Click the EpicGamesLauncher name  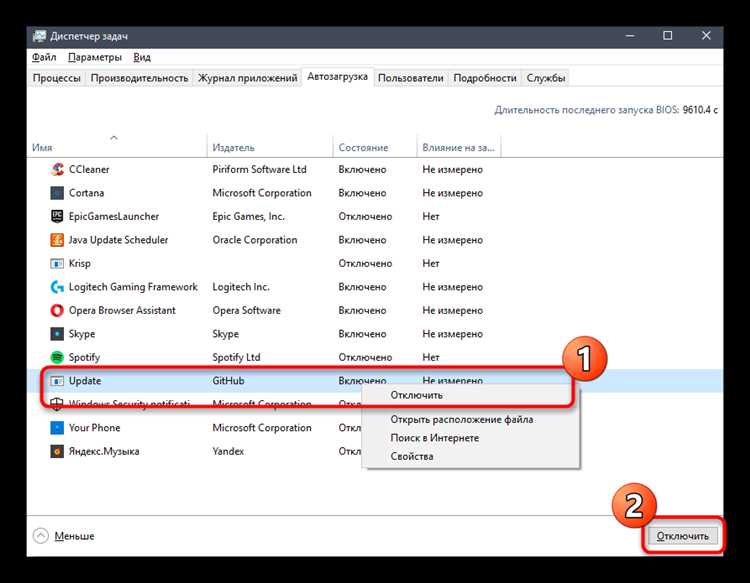[x=114, y=216]
